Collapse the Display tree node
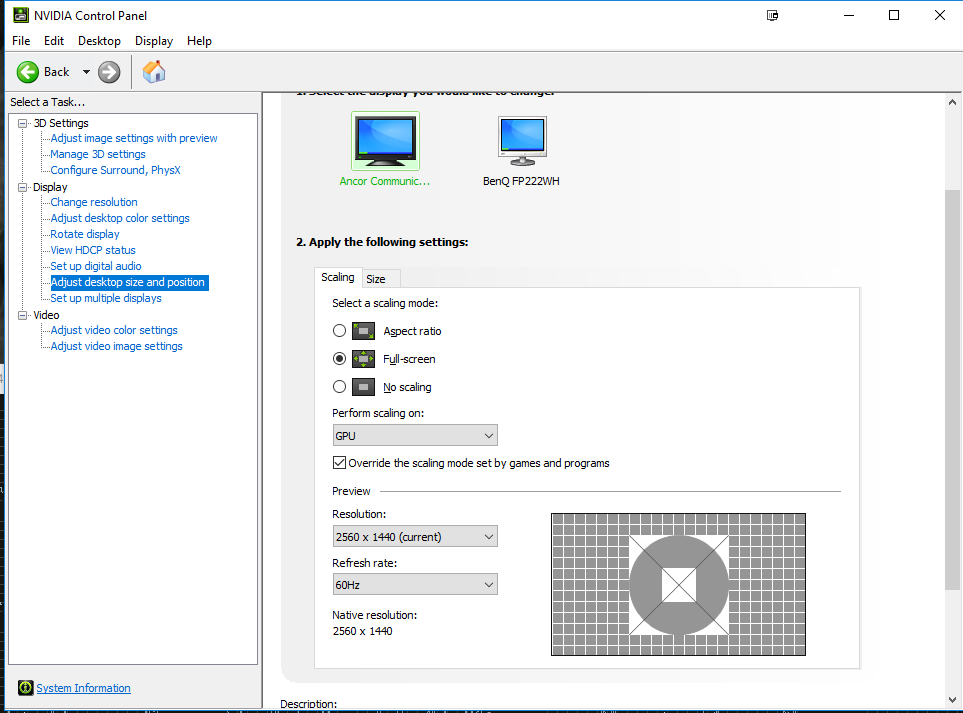This screenshot has height=713, width=963. click(23, 187)
